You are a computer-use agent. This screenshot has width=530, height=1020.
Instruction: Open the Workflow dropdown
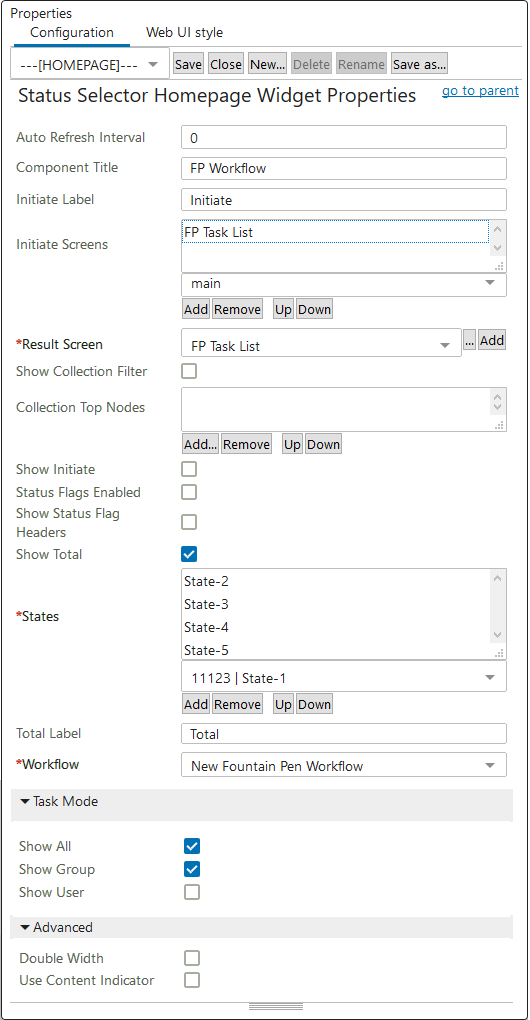coord(343,766)
